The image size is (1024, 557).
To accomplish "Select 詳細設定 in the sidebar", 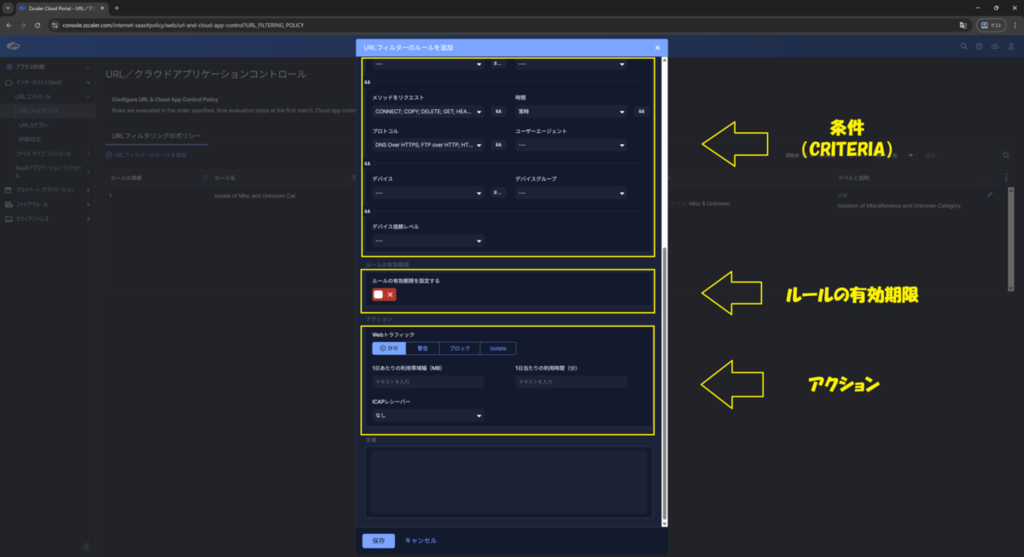I will click(x=29, y=139).
